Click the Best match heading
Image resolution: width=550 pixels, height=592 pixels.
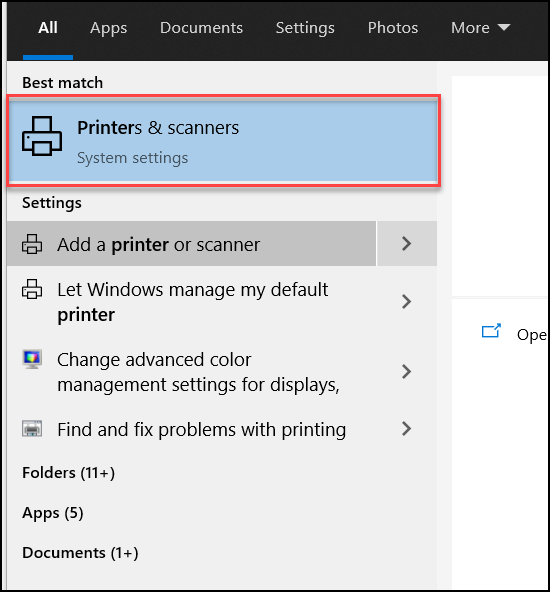click(x=62, y=82)
